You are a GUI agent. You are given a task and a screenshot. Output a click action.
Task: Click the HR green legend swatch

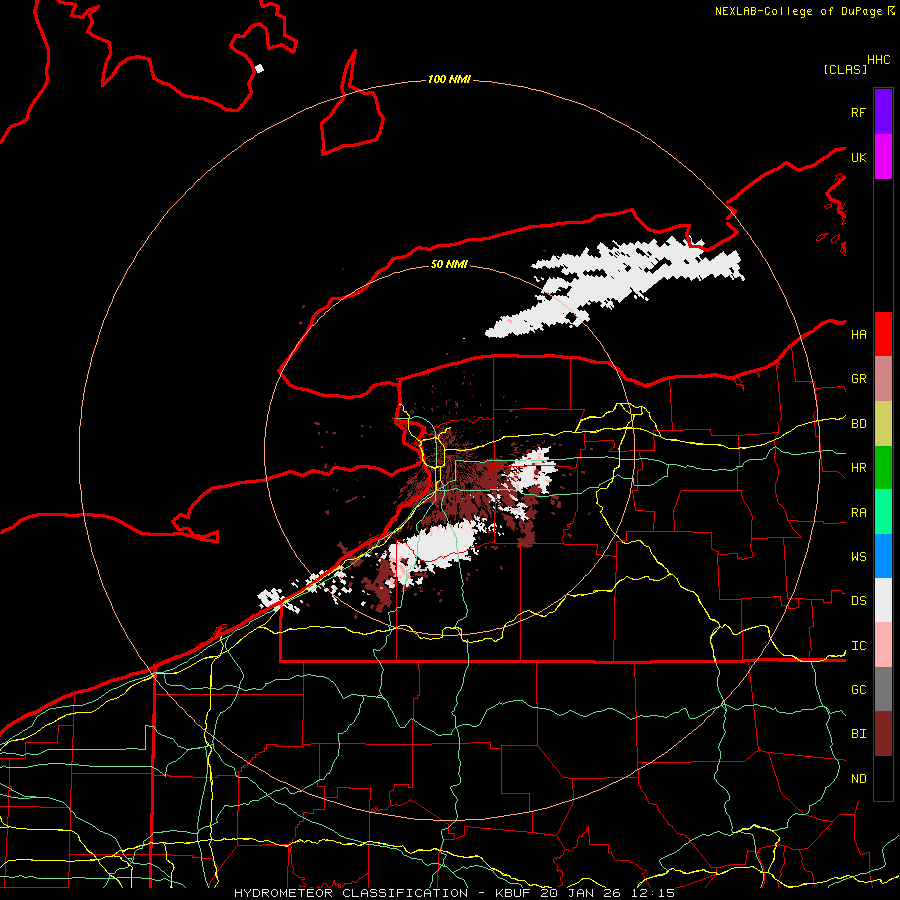point(883,467)
